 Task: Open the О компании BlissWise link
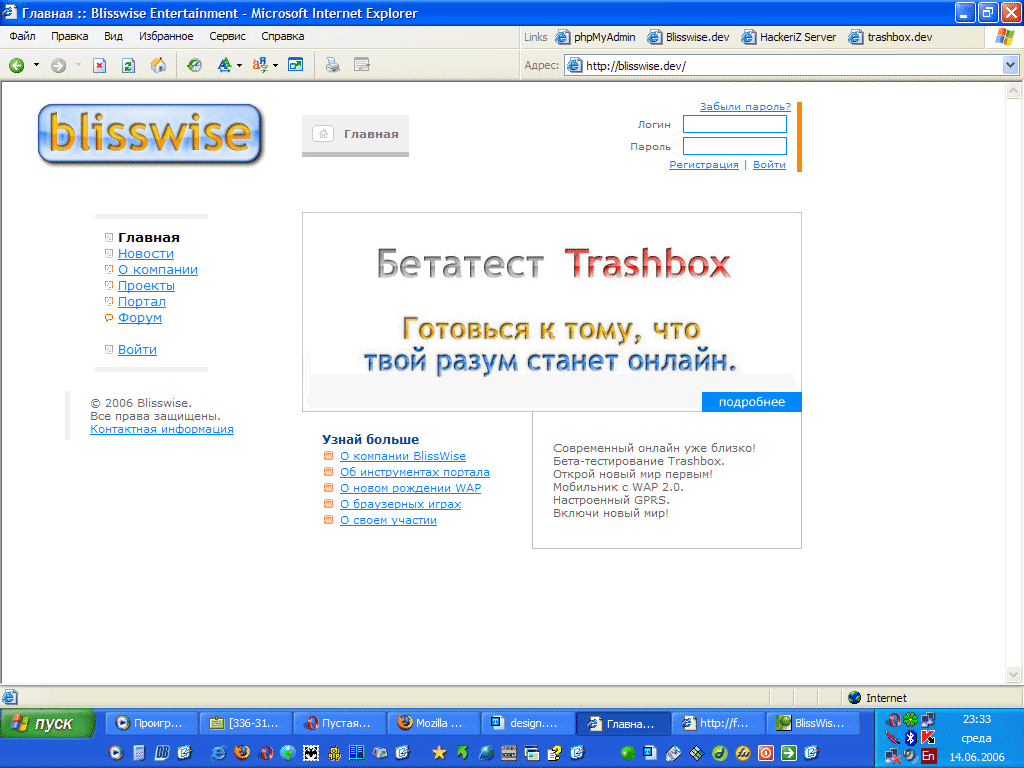coord(402,456)
